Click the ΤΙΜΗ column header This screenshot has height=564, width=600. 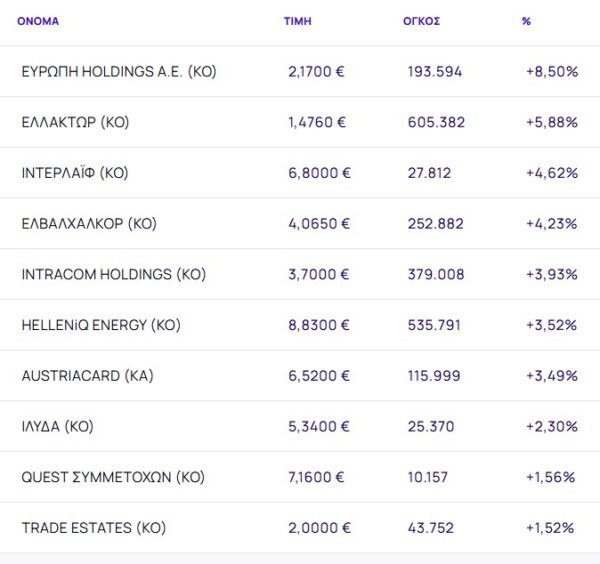[298, 21]
